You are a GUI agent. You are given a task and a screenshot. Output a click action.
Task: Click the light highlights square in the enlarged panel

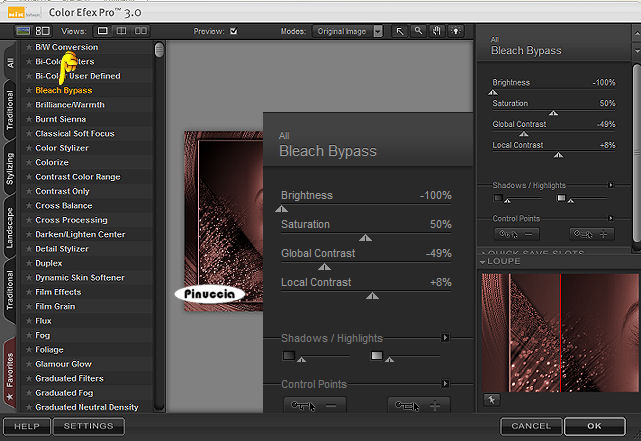pos(377,356)
